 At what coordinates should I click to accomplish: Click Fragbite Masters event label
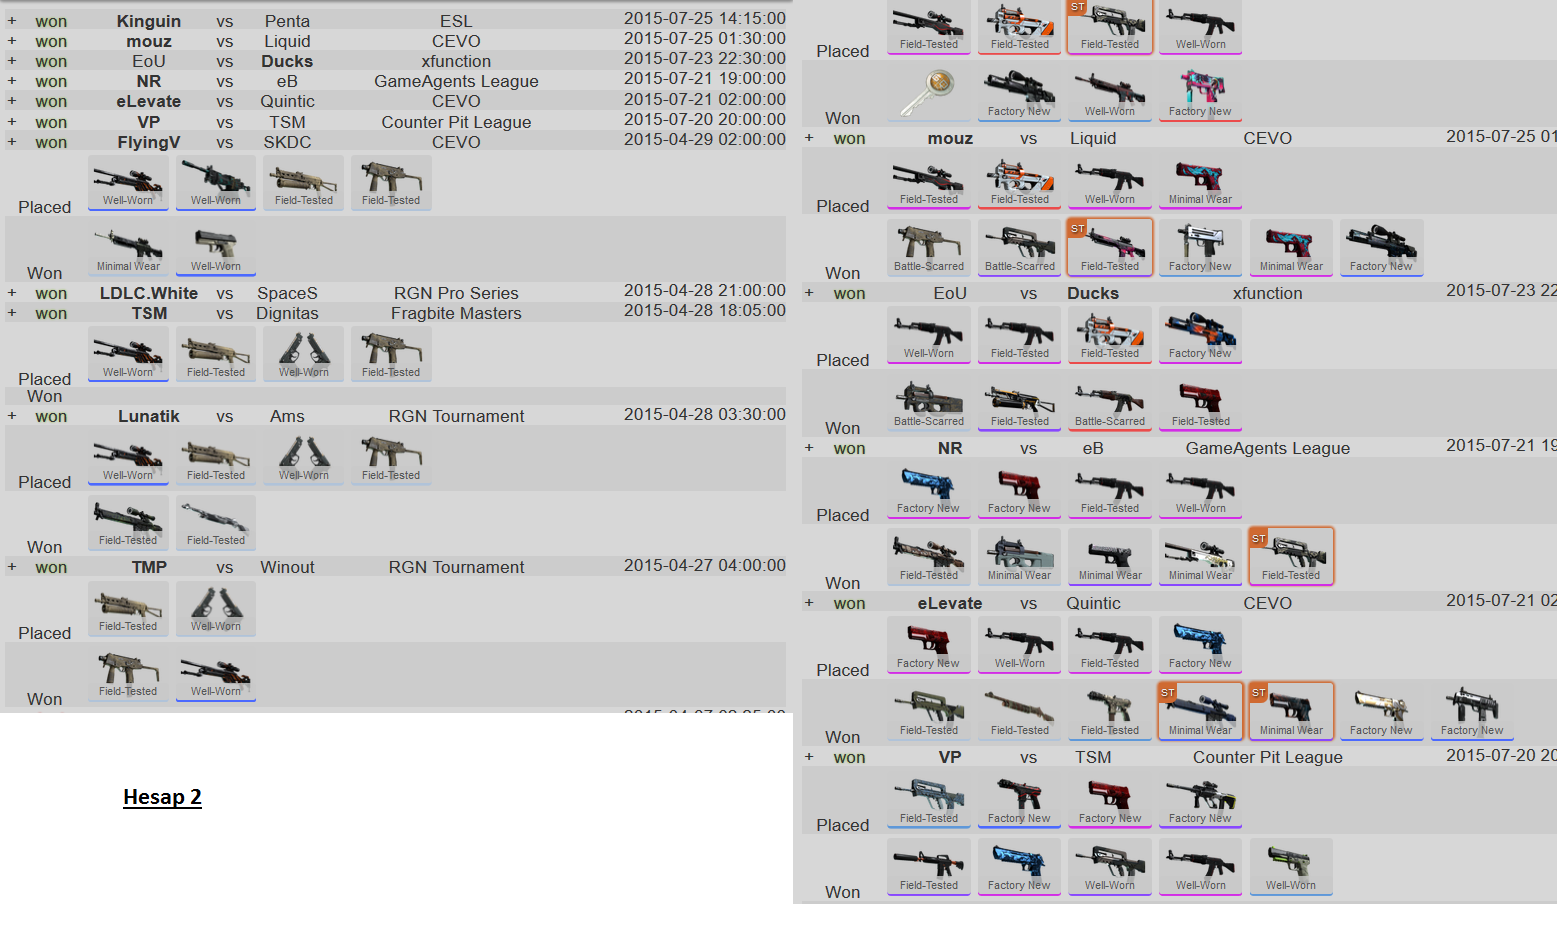[456, 313]
